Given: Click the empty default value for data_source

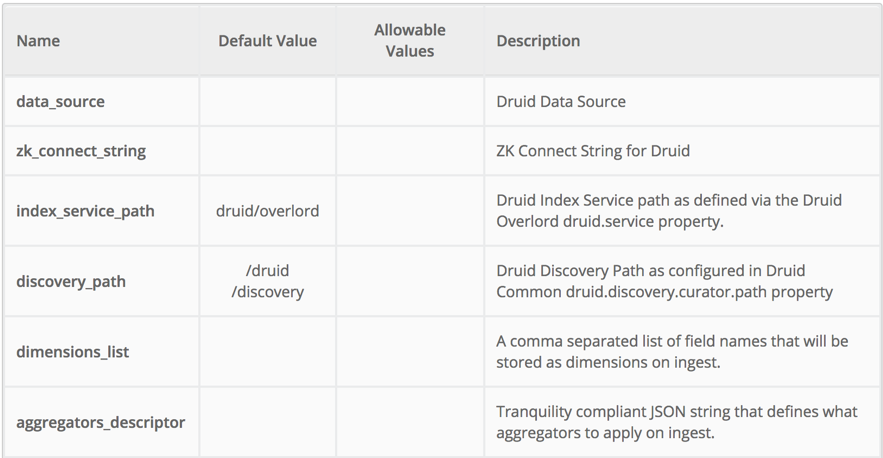Looking at the screenshot, I should pyautogui.click(x=267, y=101).
